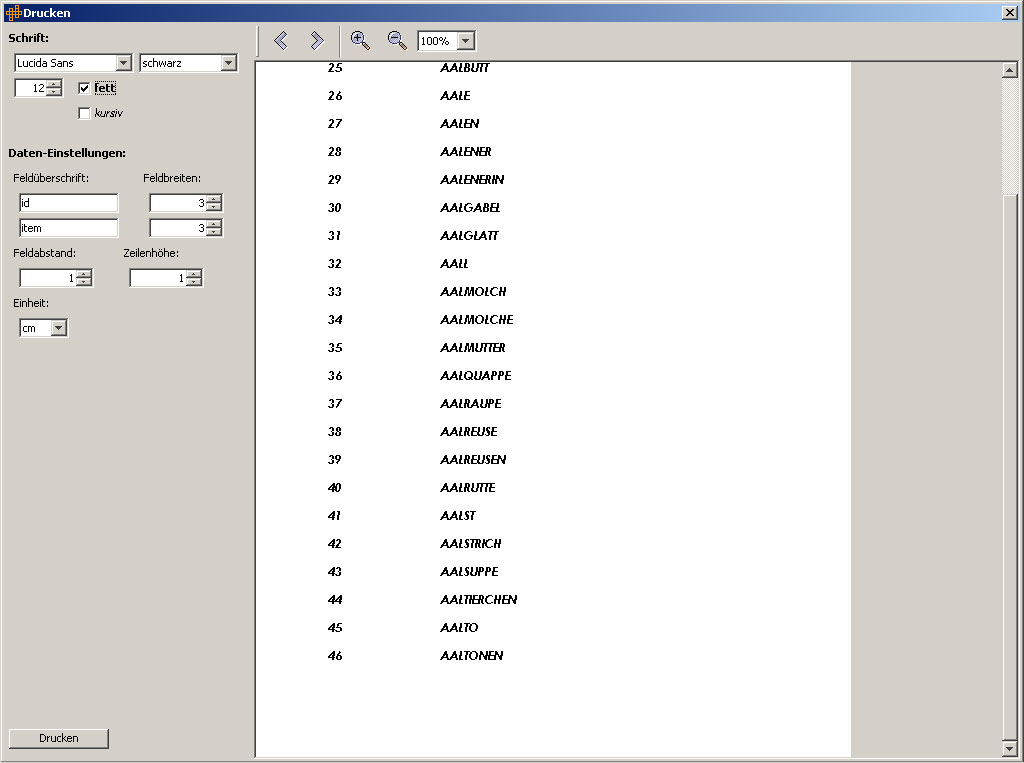This screenshot has height=763, width=1024.
Task: Click the 'item' field heading input
Action: pos(68,228)
